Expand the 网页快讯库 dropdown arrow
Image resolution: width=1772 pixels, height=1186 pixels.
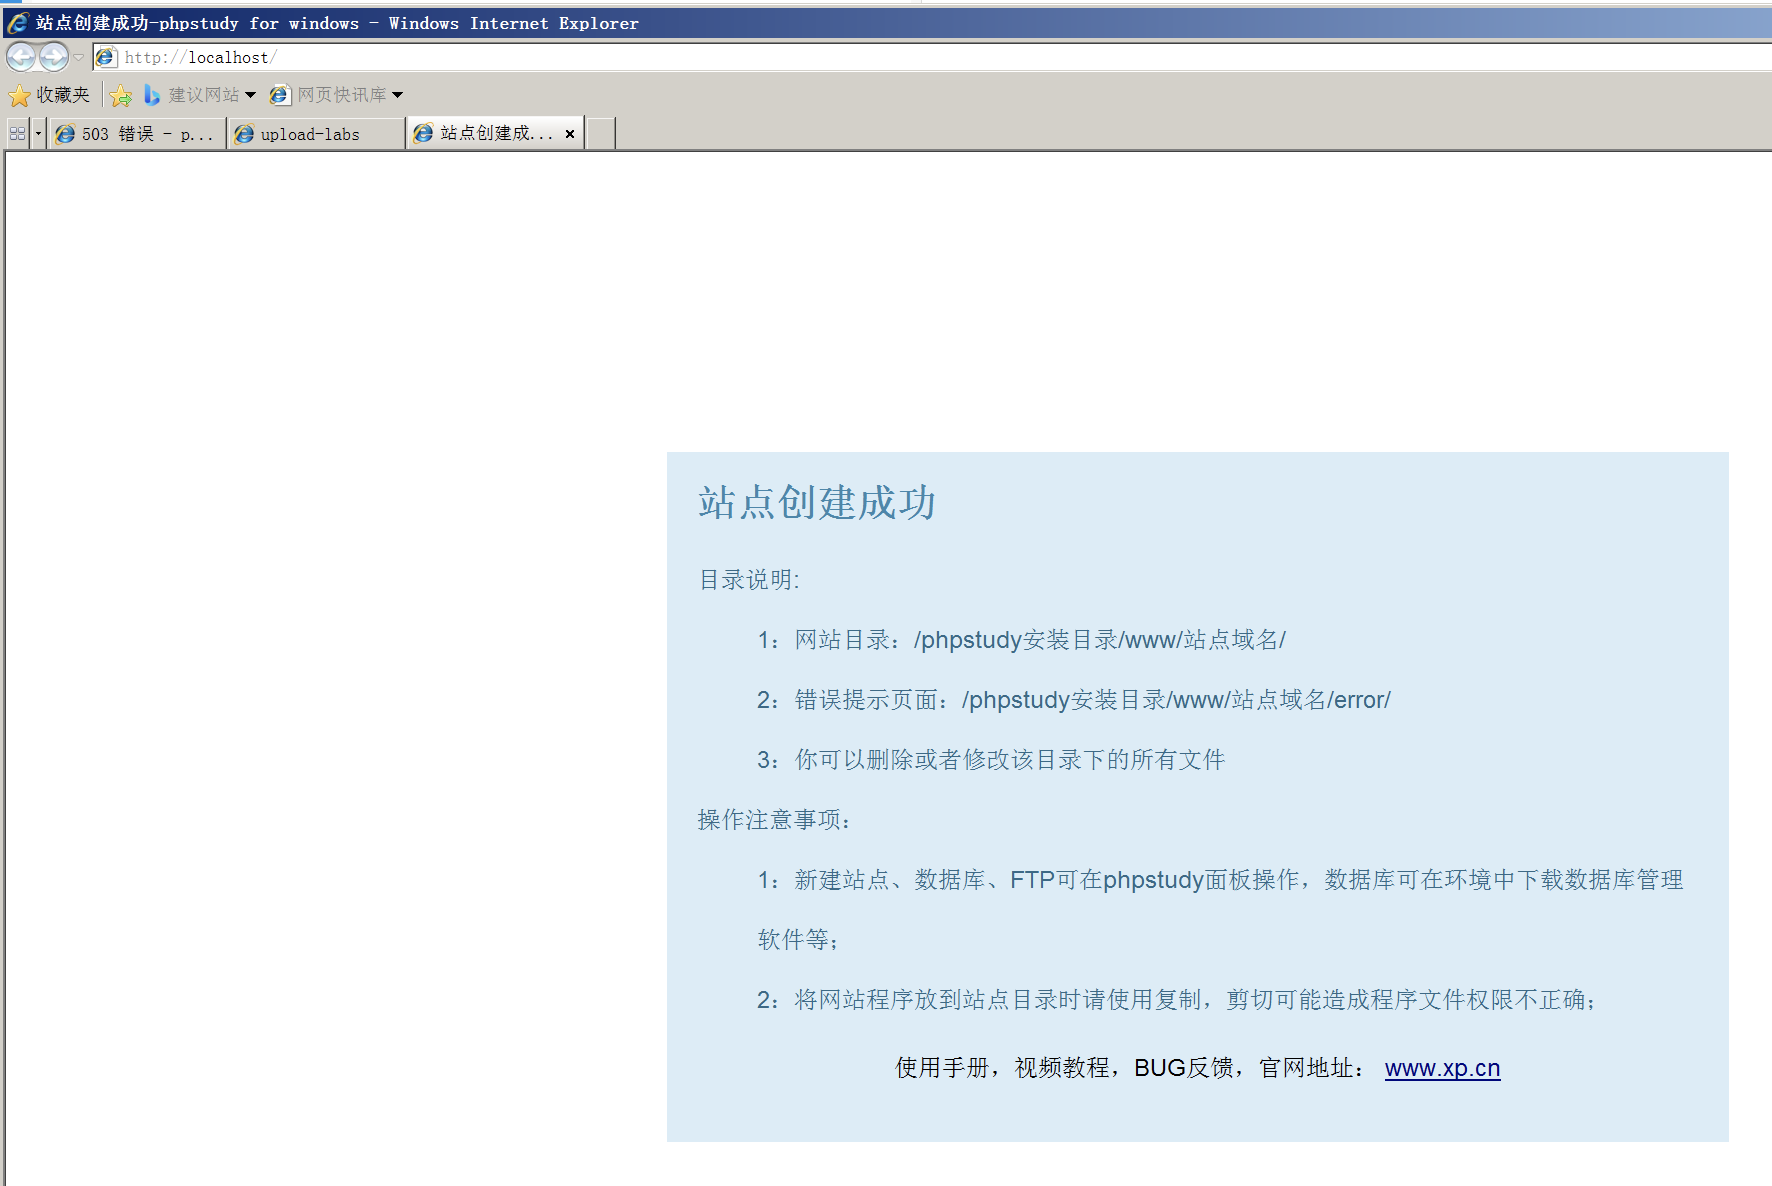(397, 95)
